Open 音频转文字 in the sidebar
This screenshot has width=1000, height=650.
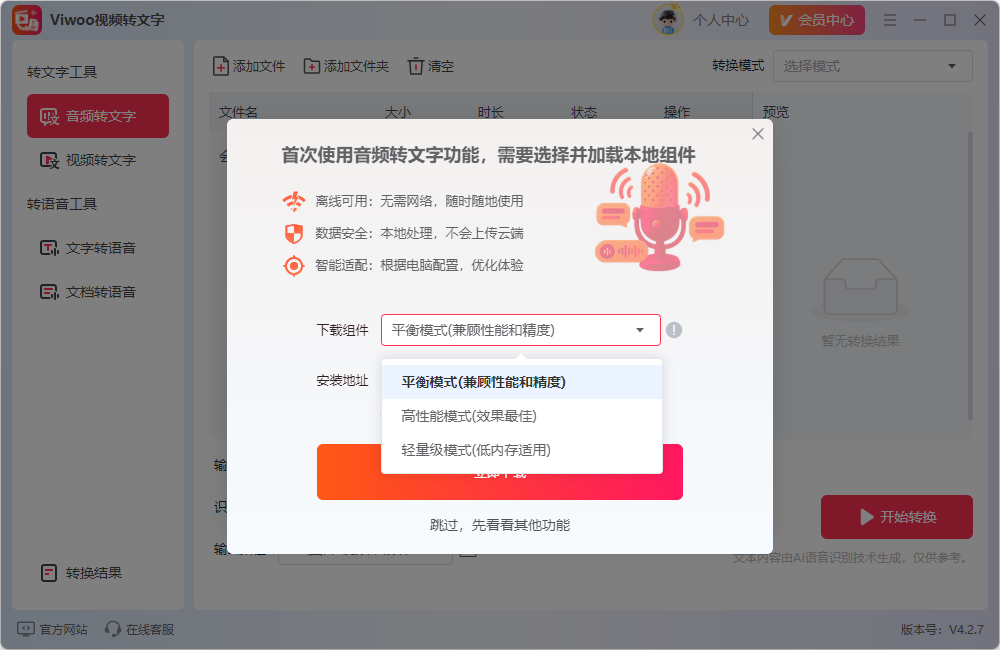[x=98, y=116]
